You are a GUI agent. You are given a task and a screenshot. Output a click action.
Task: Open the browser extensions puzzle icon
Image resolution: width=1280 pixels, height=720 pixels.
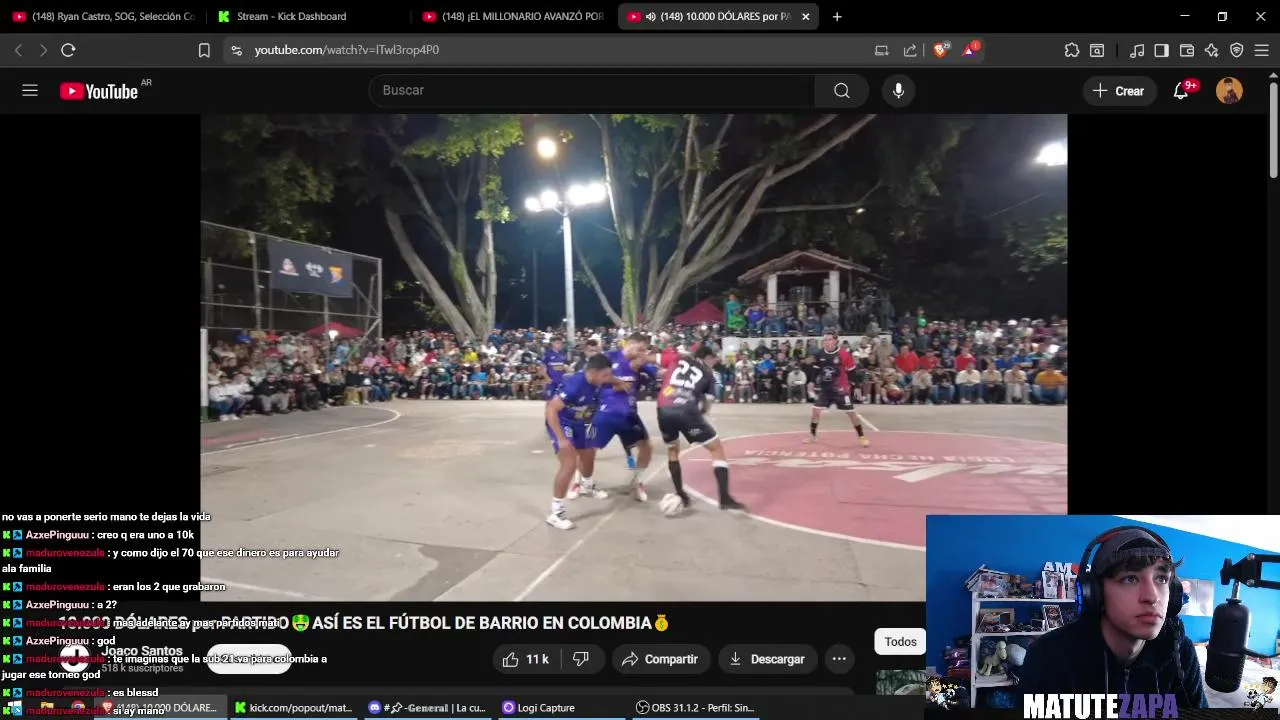pyautogui.click(x=1072, y=50)
